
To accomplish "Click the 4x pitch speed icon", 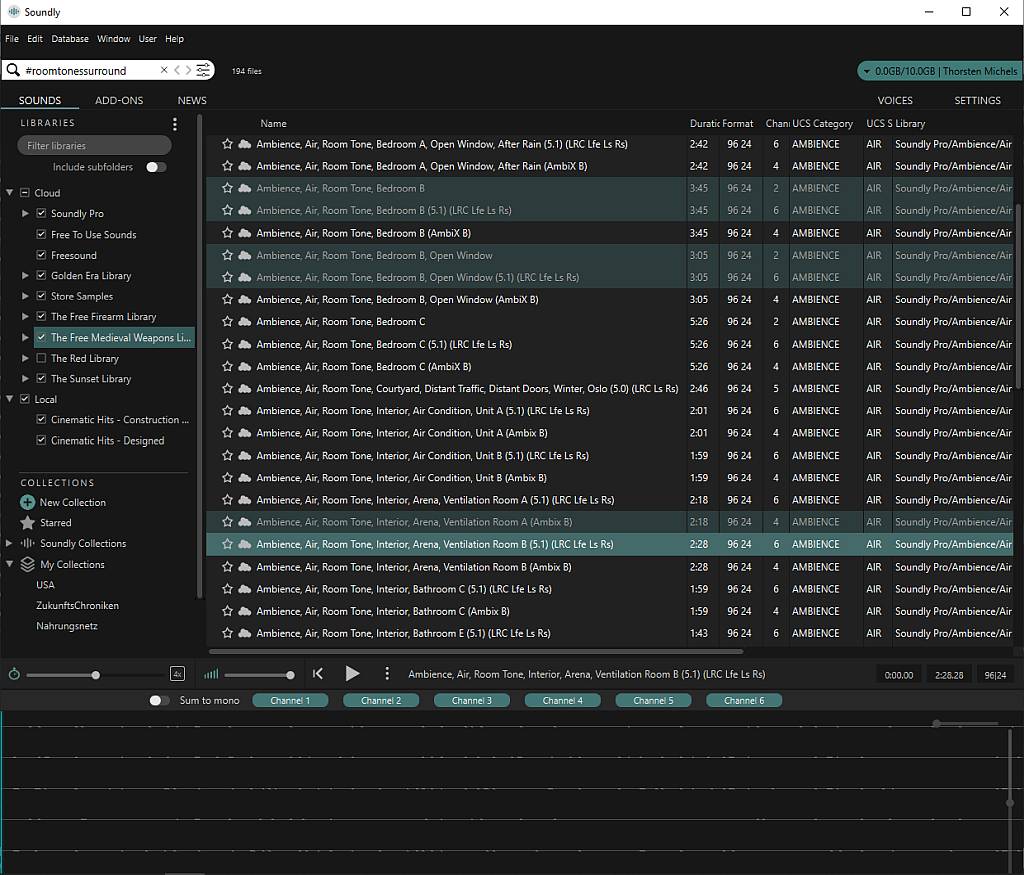I will click(x=177, y=674).
